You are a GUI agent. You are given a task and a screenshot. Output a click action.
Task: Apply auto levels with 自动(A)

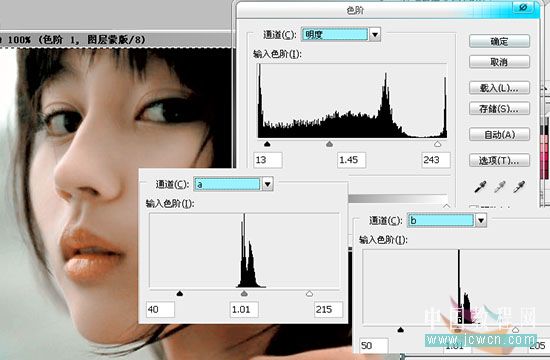tap(499, 134)
